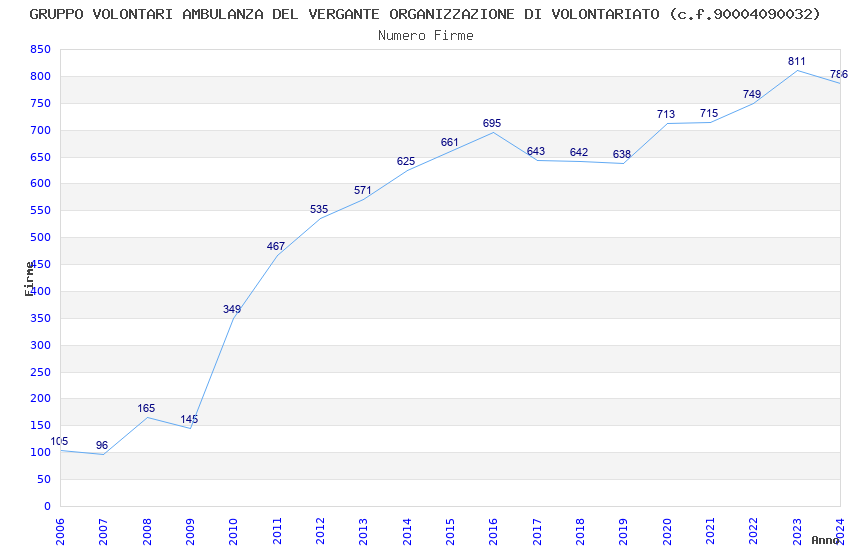Viewport: 850px width, 550px height.
Task: Click the y-axis value 200
Action: [41, 398]
